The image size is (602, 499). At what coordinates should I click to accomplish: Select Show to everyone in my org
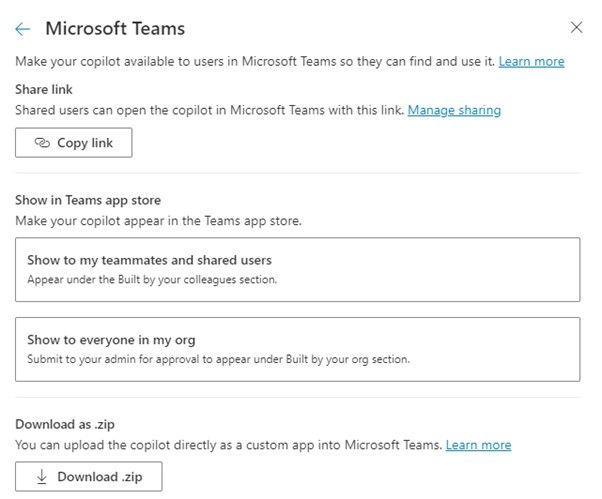tap(298, 349)
